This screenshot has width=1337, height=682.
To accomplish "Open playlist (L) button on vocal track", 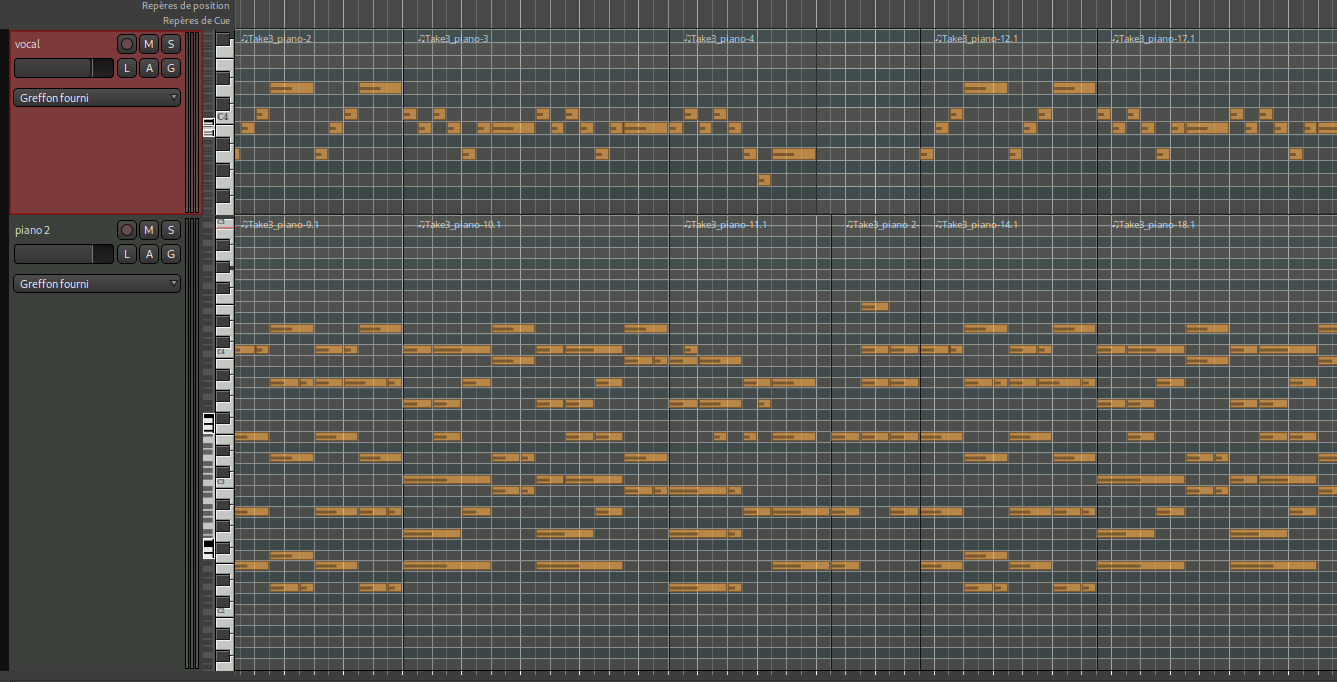I will [127, 68].
